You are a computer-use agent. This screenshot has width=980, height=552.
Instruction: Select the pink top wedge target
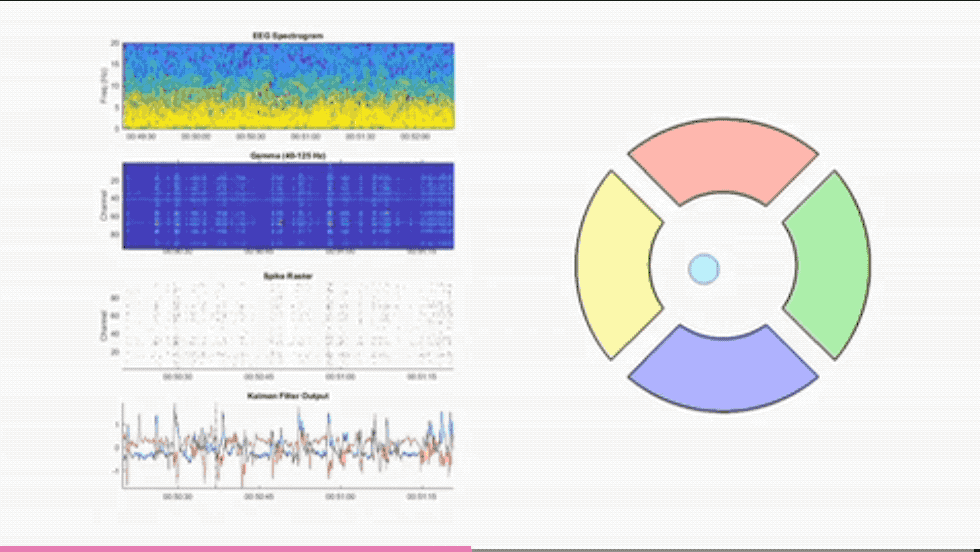pyautogui.click(x=723, y=160)
